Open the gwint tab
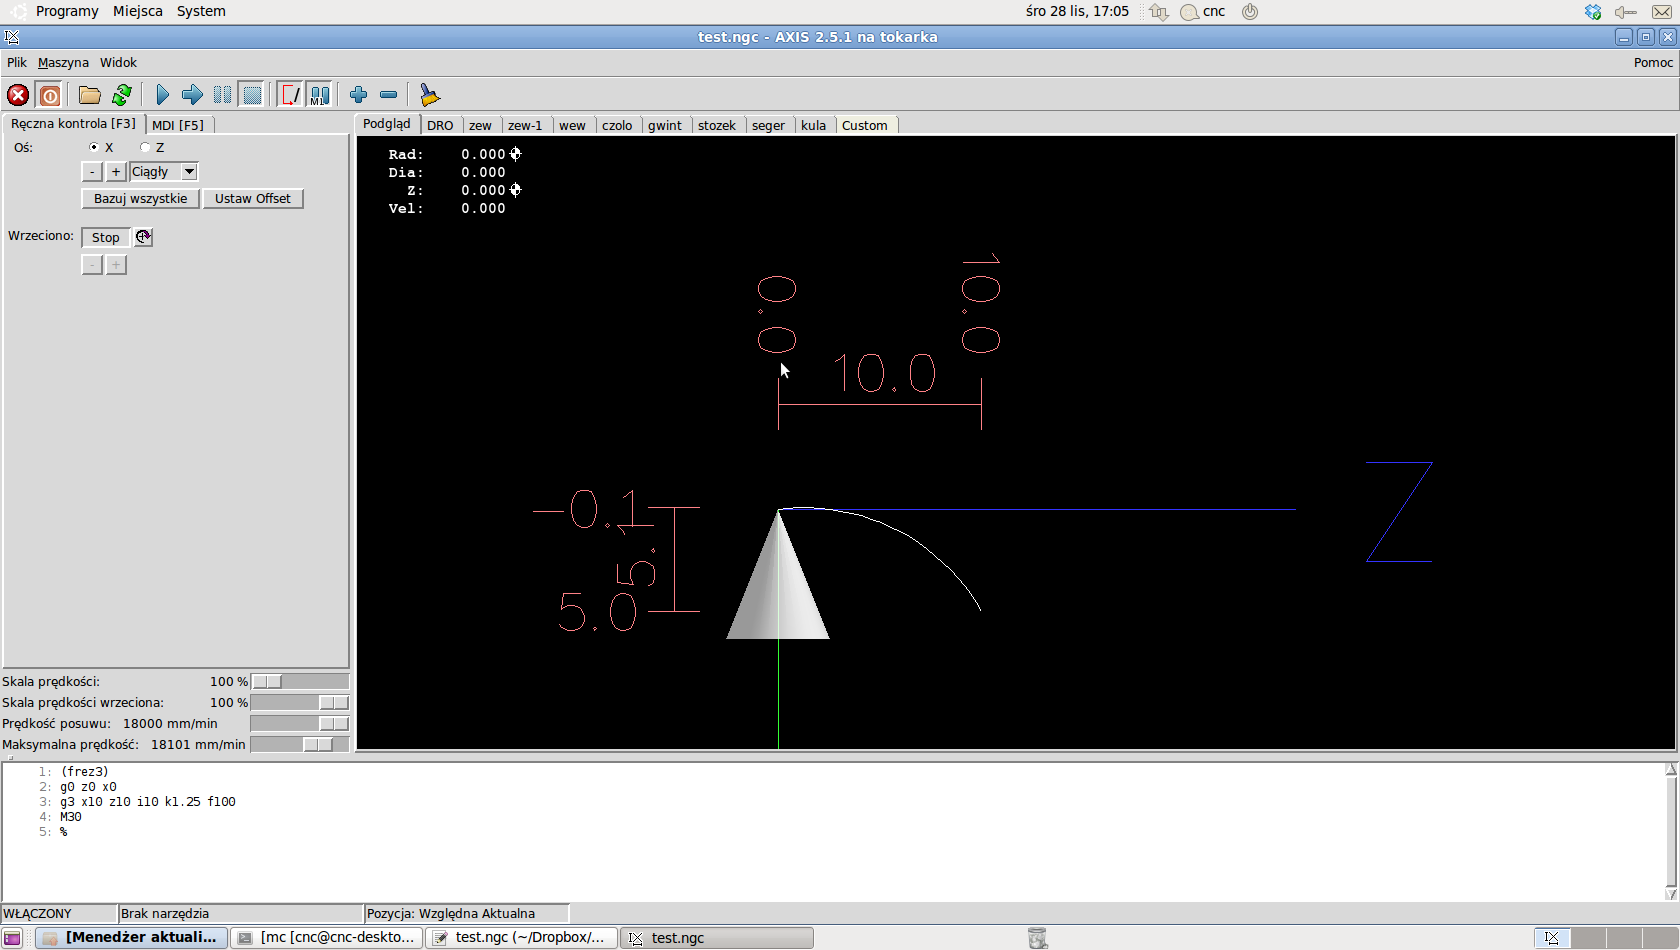 [665, 125]
